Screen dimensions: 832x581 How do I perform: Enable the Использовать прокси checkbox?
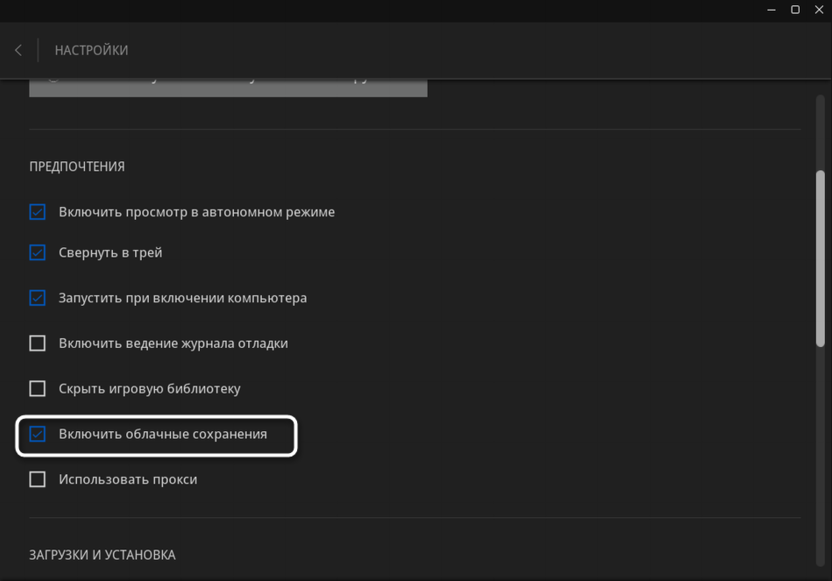coord(38,479)
